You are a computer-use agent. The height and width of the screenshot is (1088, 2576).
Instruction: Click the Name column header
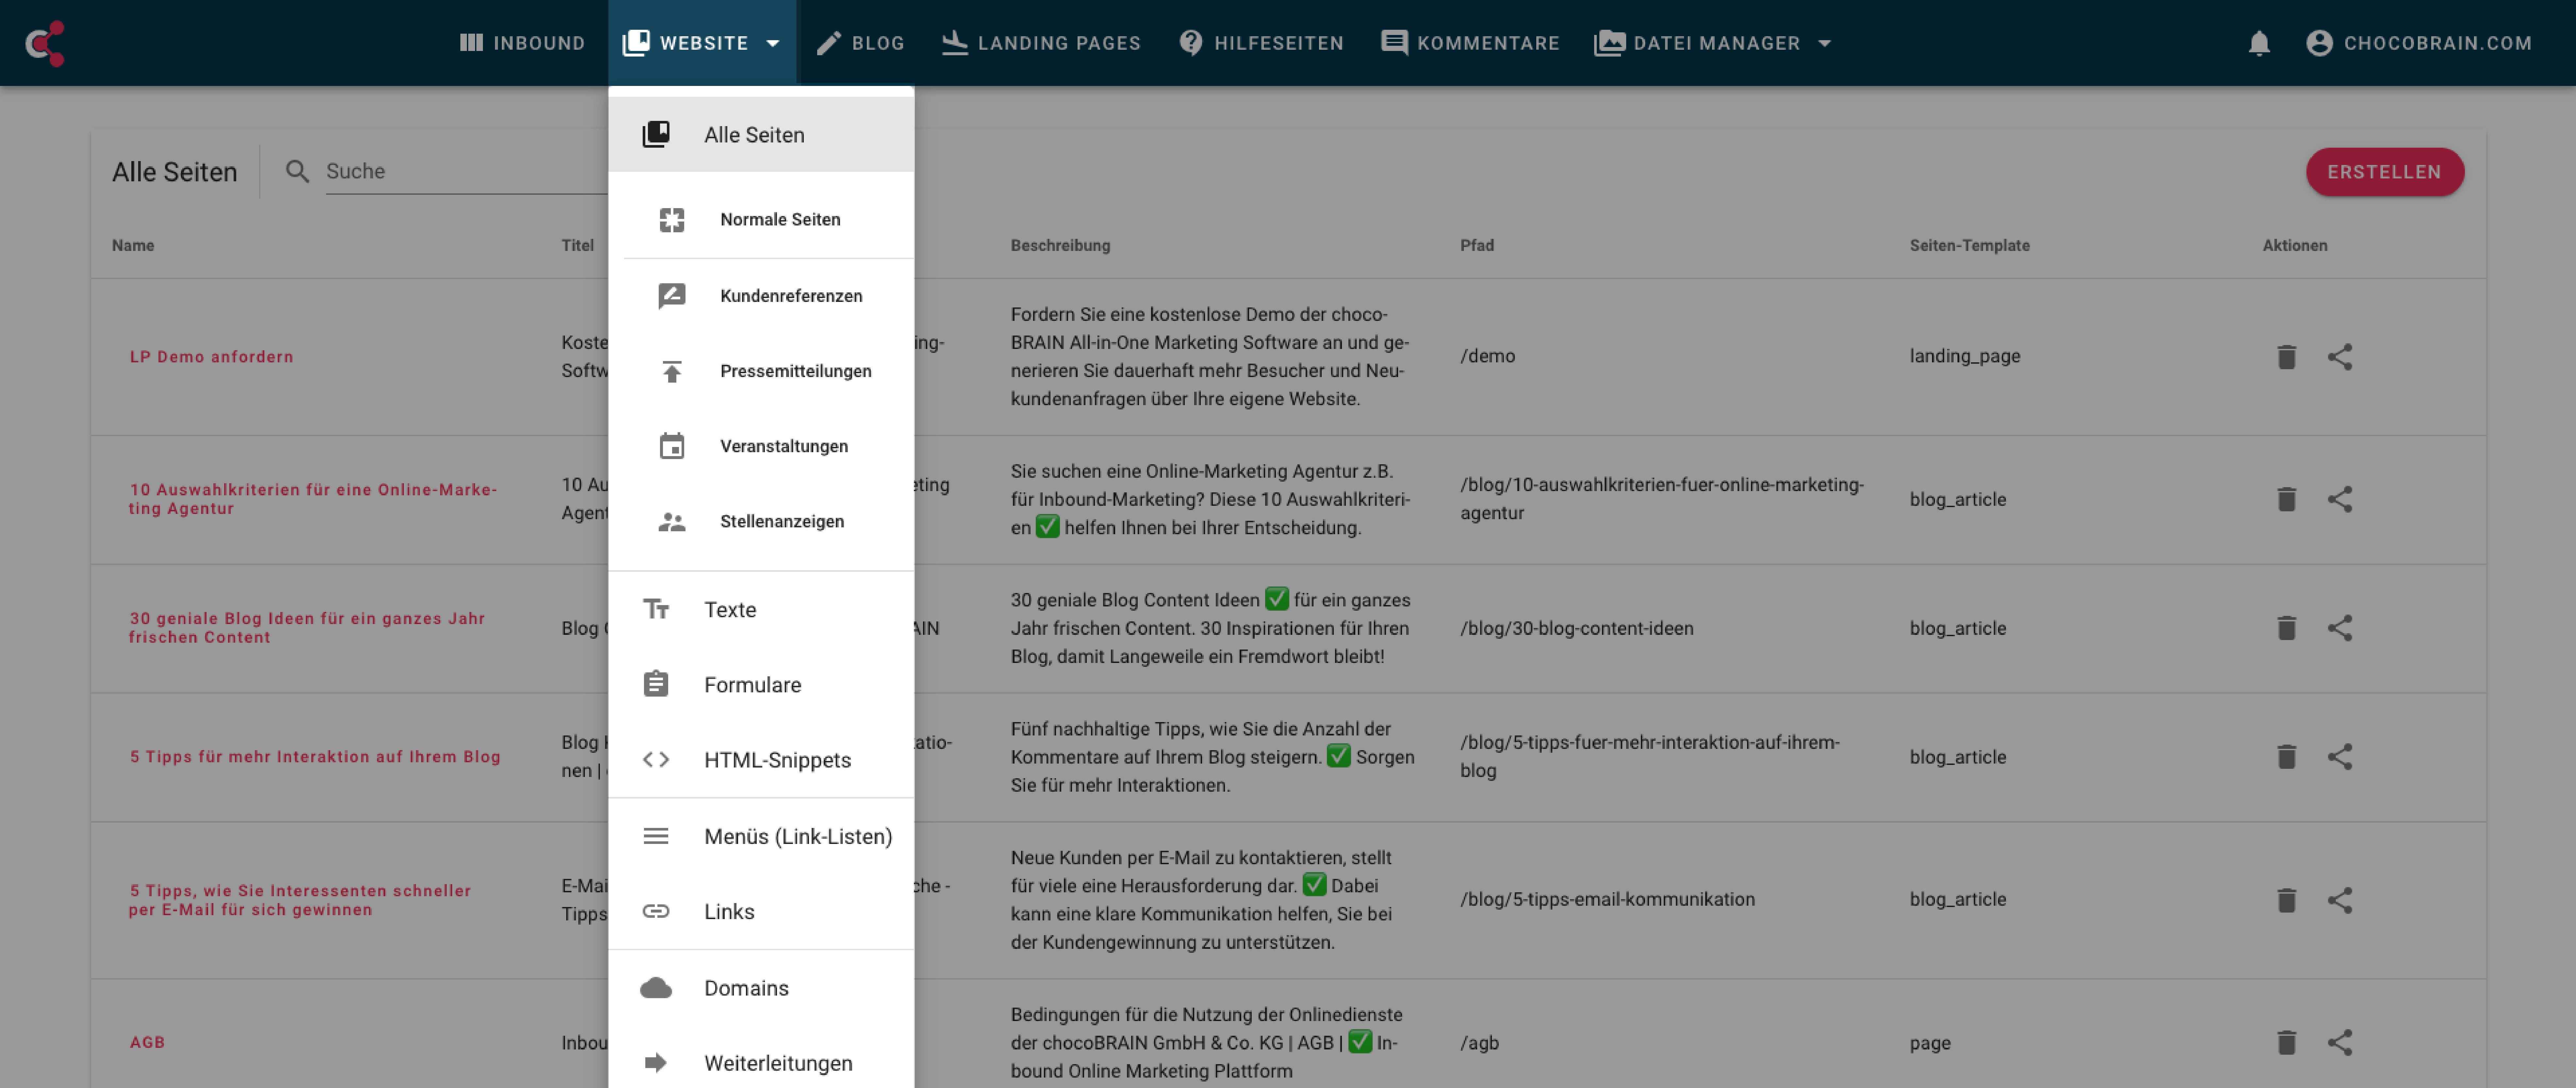coord(133,245)
